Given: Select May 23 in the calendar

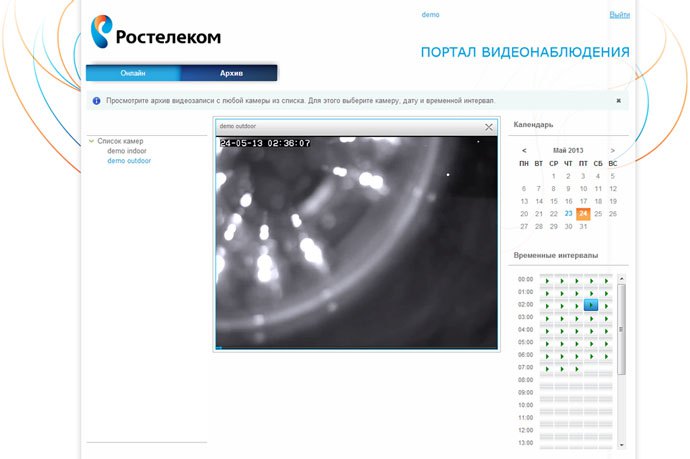Looking at the screenshot, I should (569, 213).
